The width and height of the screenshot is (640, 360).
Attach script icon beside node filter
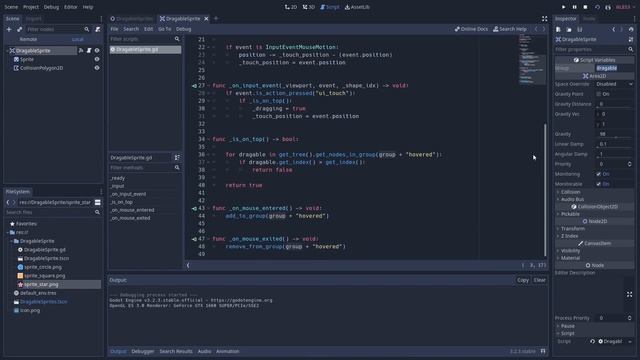tap(98, 29)
